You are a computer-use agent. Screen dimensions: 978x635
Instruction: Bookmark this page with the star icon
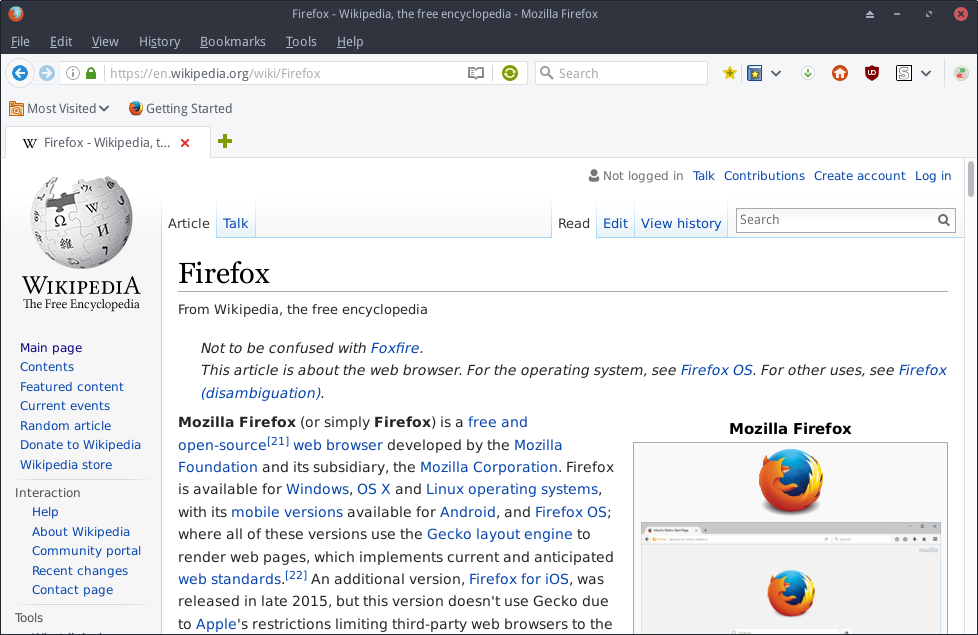click(729, 73)
